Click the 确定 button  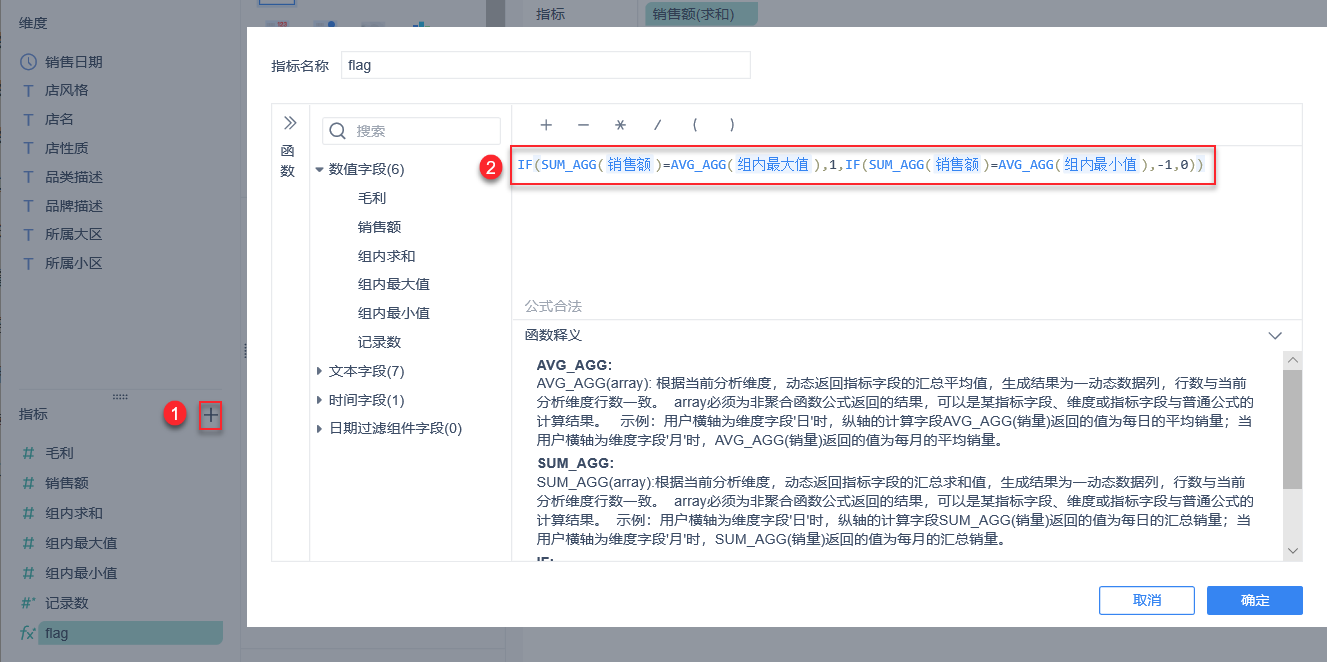(x=1254, y=600)
